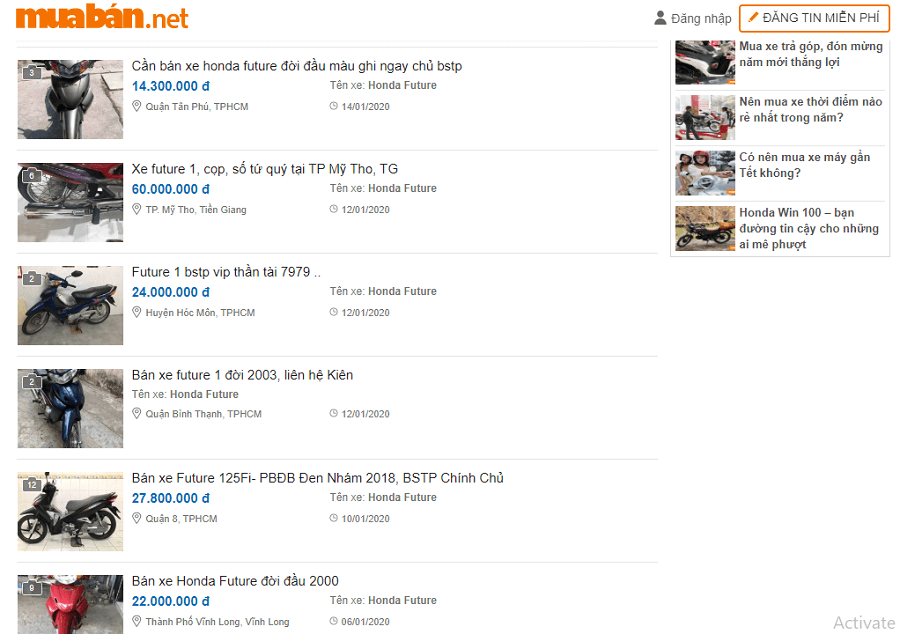Click photo count badge on Bình Thạnh listing thumbnail
The width and height of the screenshot is (900, 634).
click(32, 382)
